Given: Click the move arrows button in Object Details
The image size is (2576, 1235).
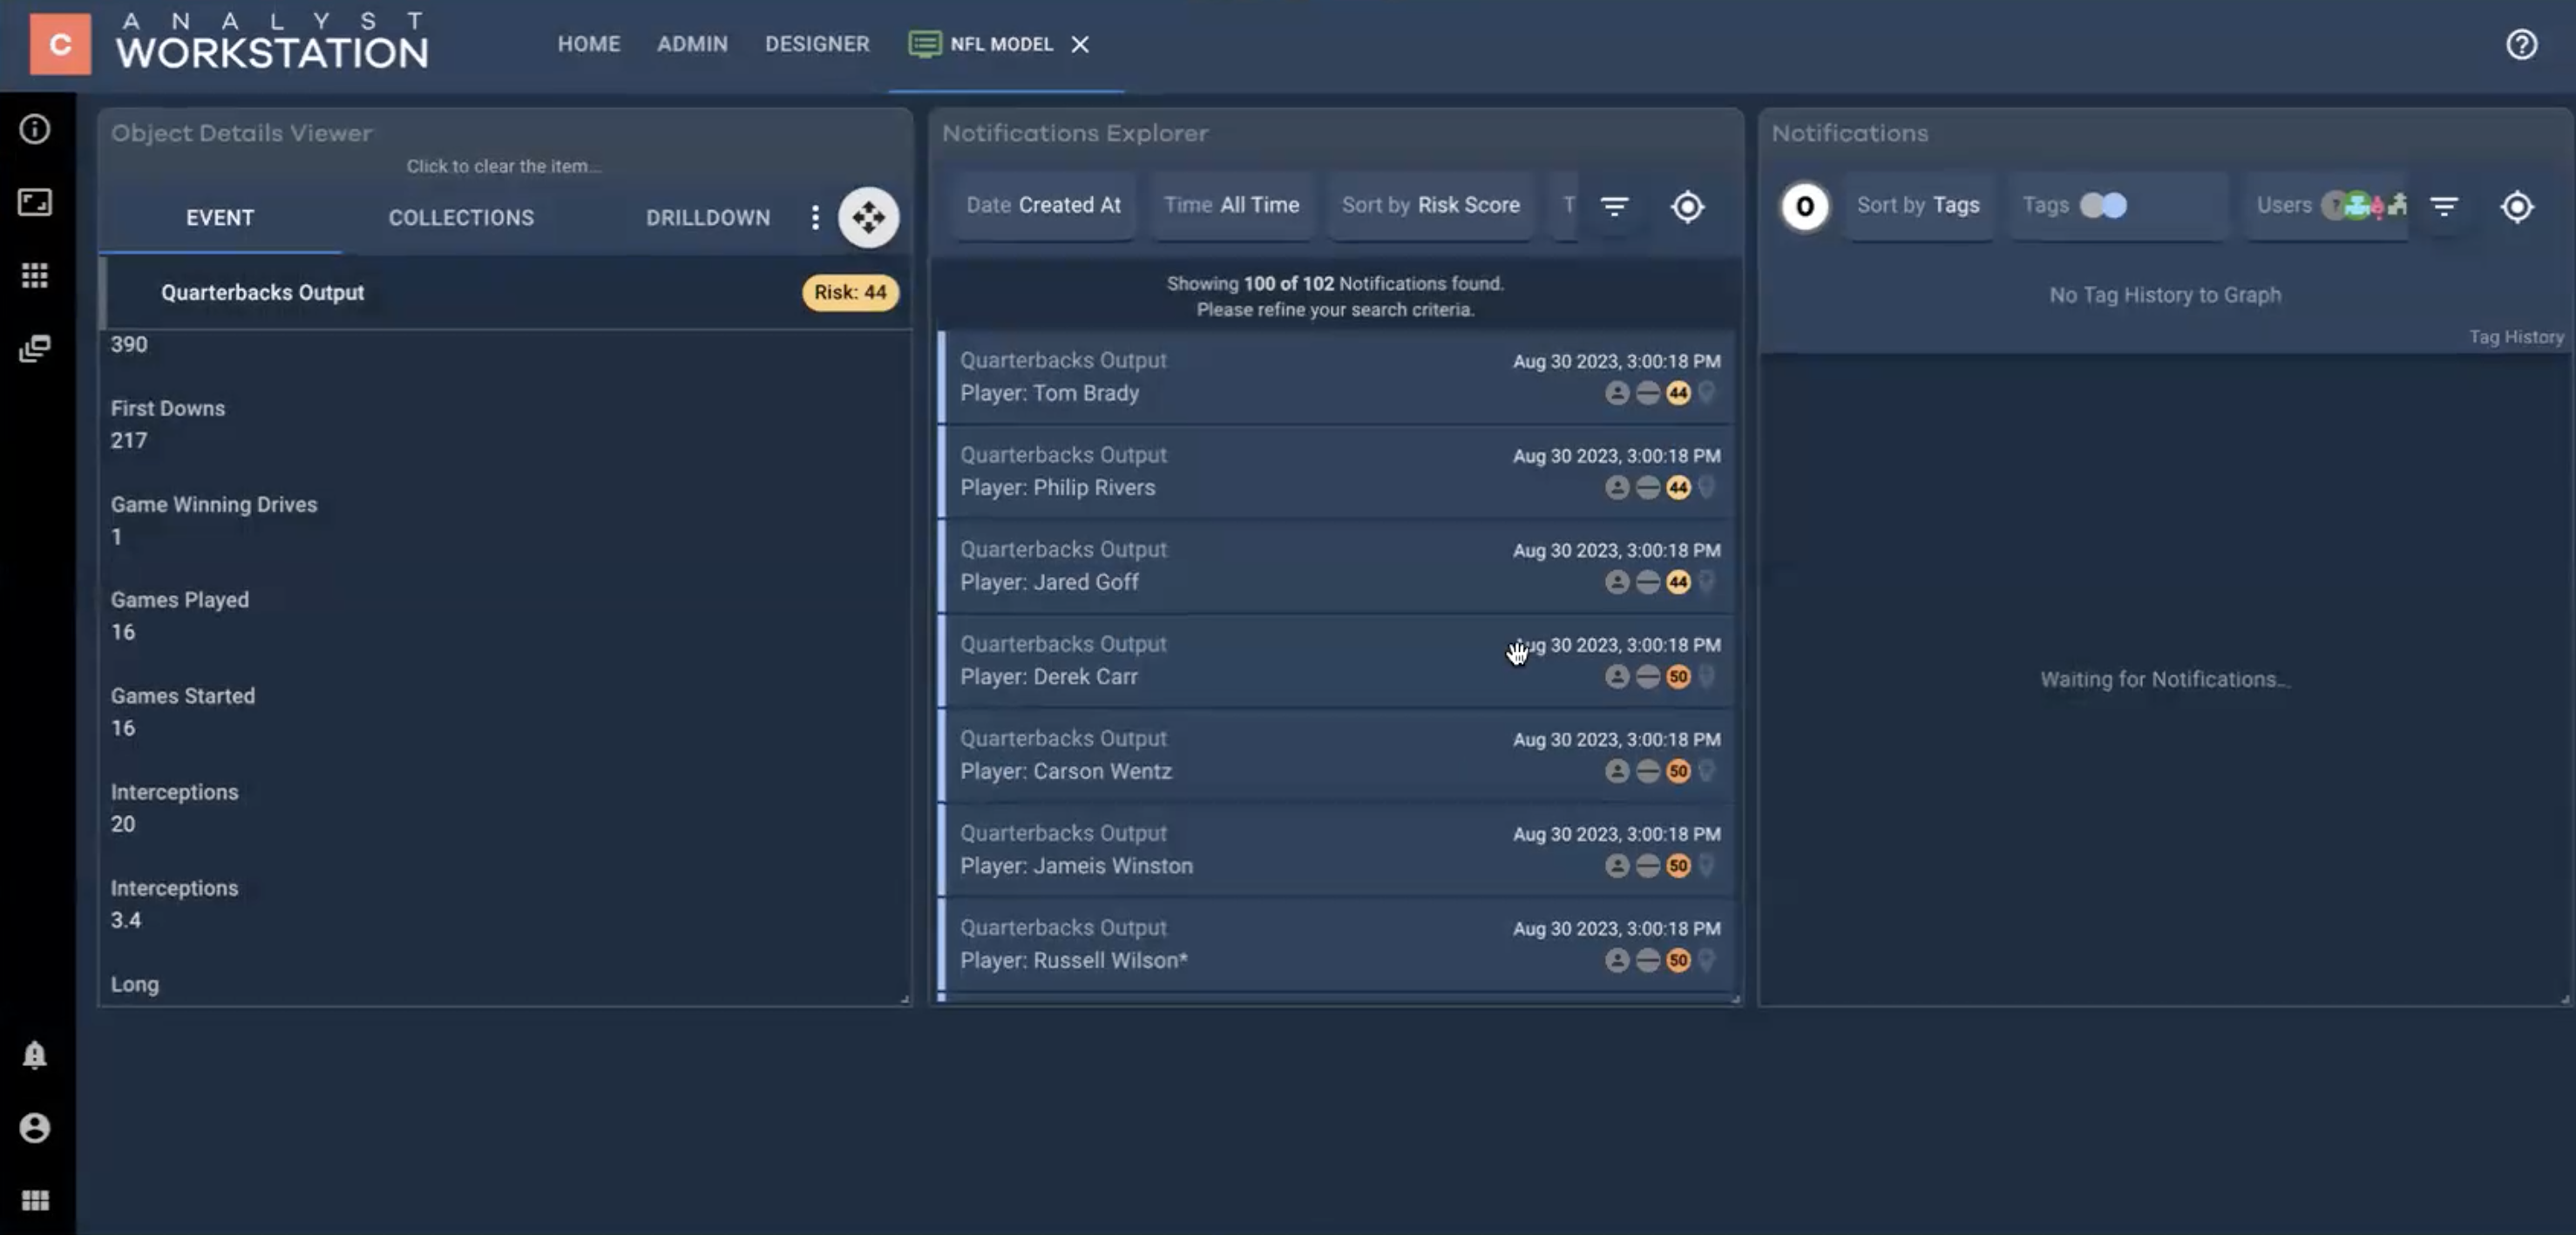Looking at the screenshot, I should click(868, 217).
